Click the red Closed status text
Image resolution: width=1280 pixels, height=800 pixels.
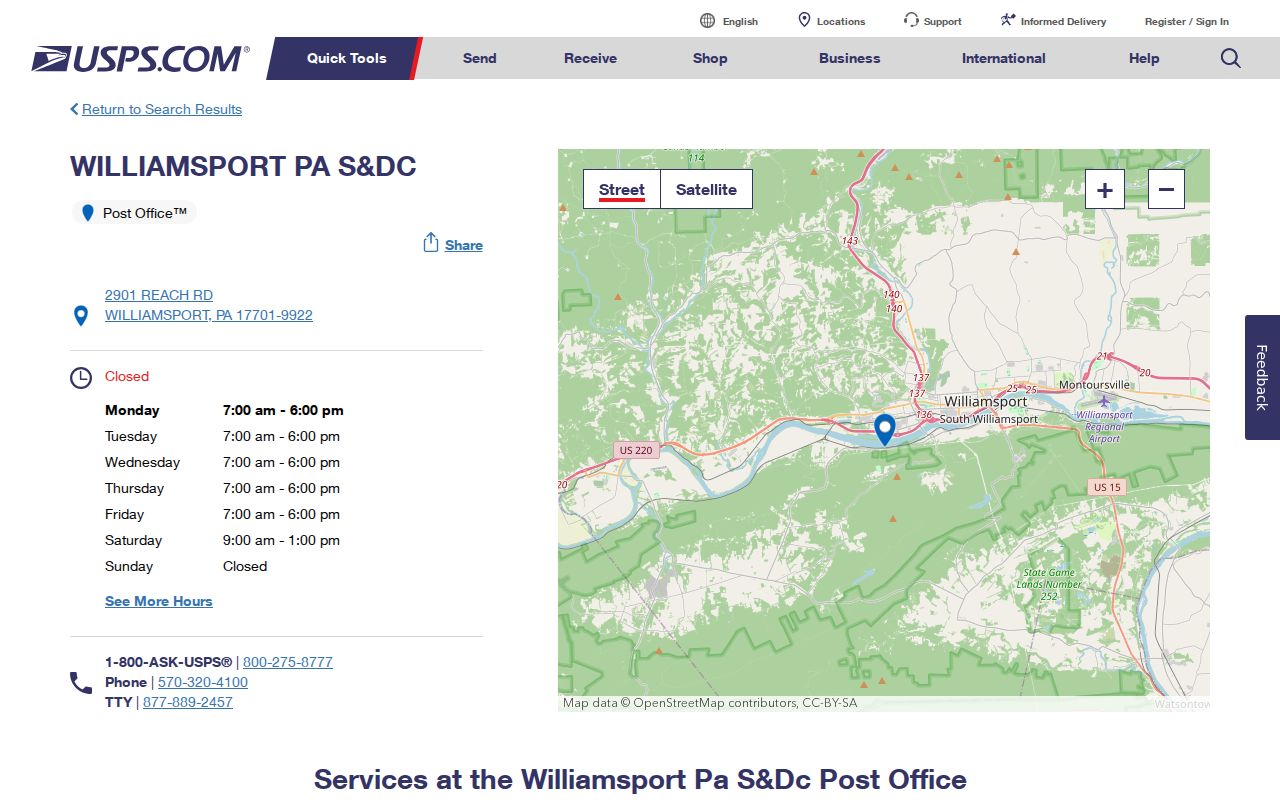[x=127, y=376]
